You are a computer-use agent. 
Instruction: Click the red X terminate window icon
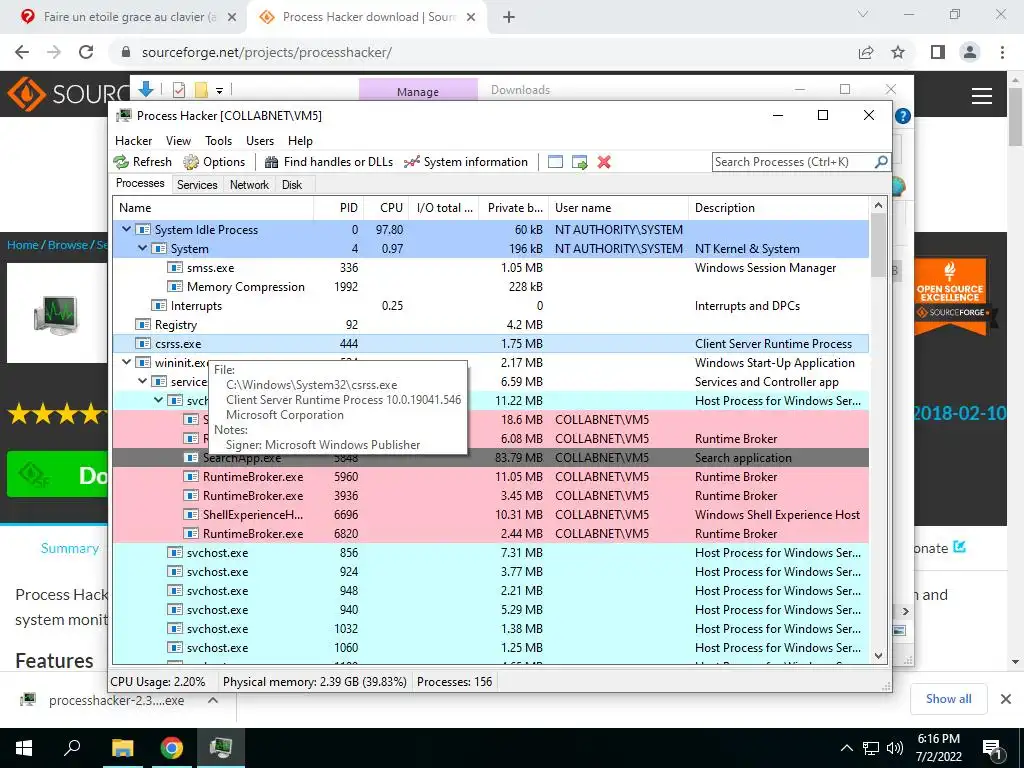[604, 162]
